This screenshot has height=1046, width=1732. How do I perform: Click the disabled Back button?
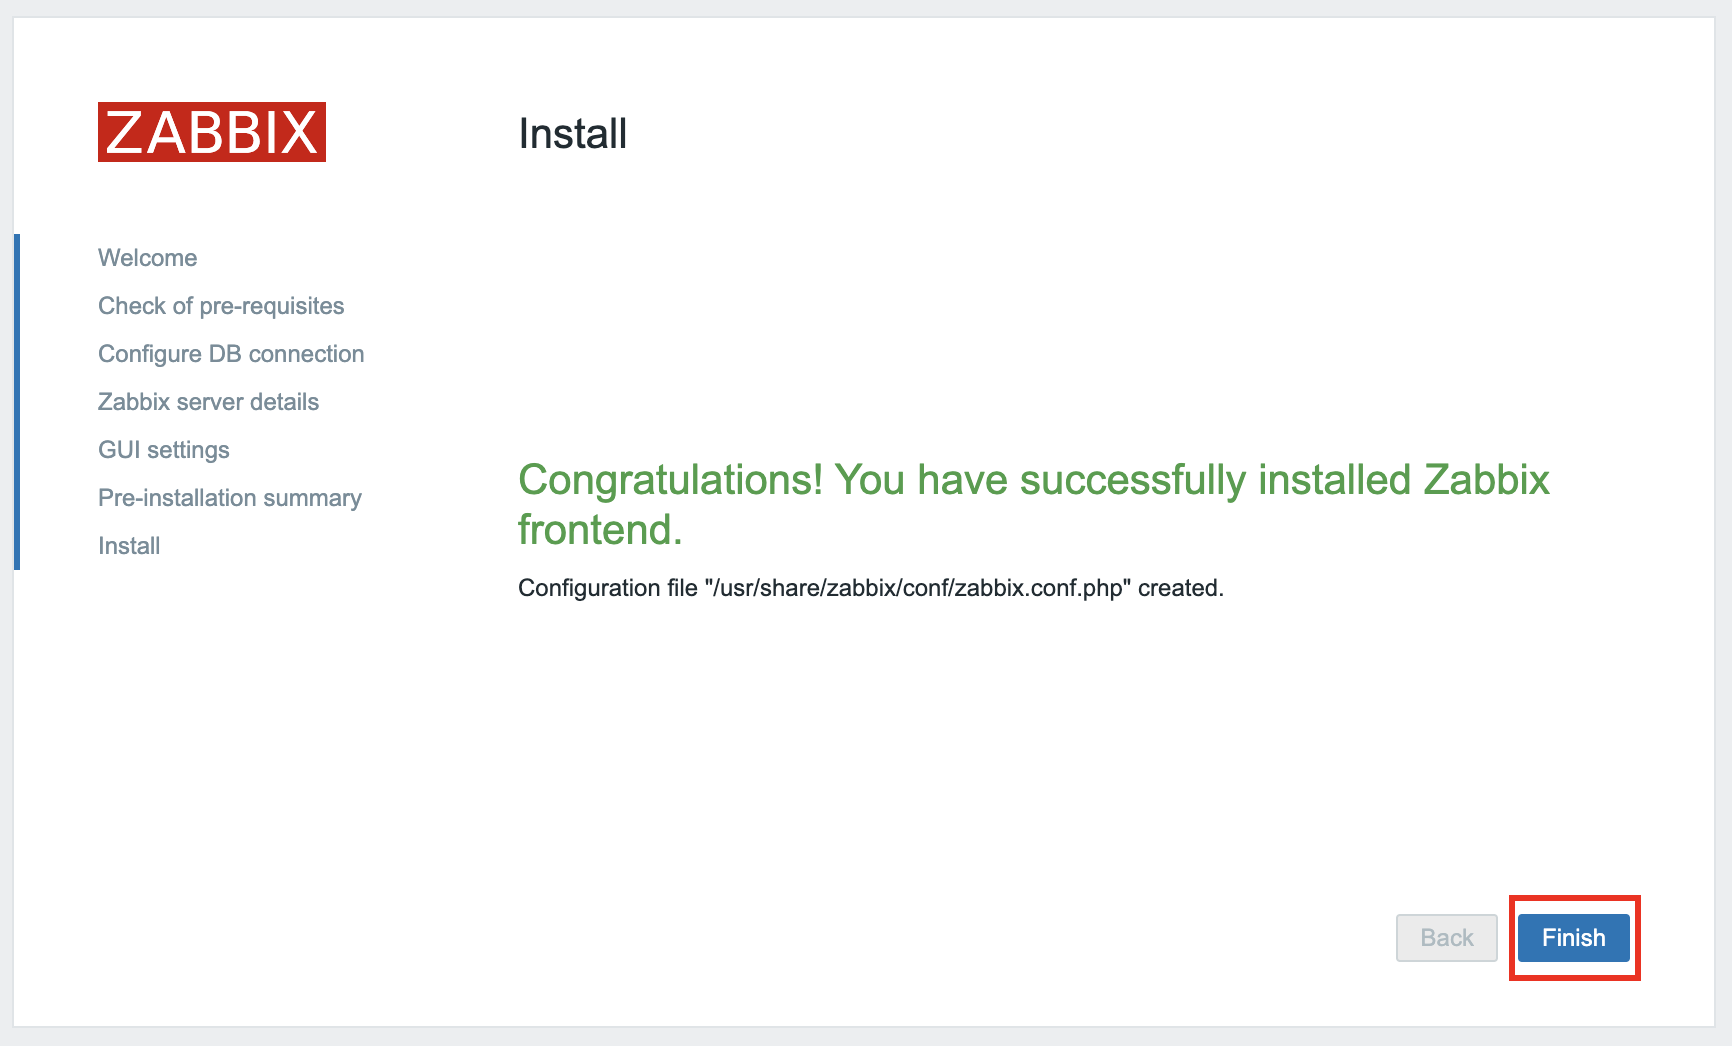(1446, 938)
